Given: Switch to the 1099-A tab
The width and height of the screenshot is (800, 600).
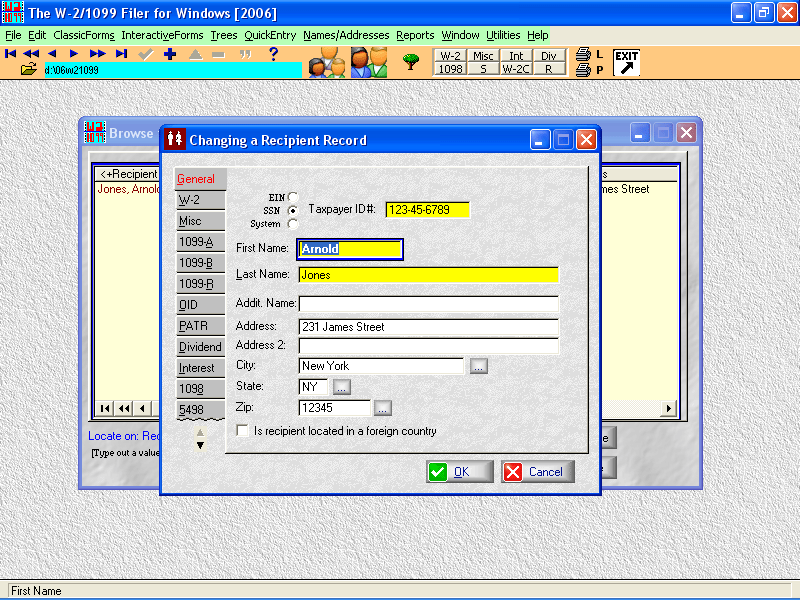Looking at the screenshot, I should (x=200, y=242).
